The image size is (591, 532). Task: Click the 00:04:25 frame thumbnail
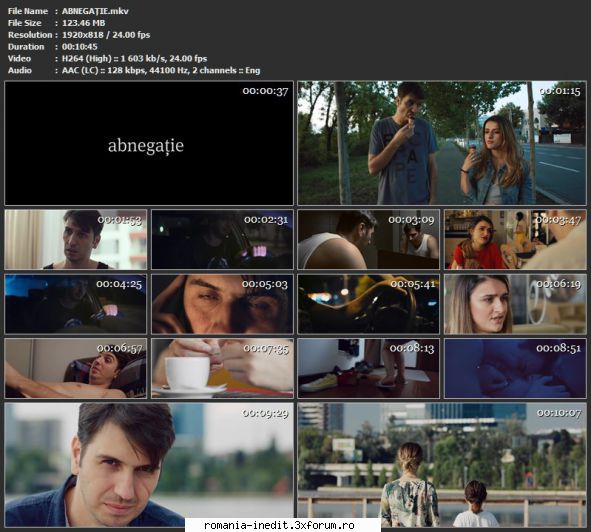click(x=76, y=304)
